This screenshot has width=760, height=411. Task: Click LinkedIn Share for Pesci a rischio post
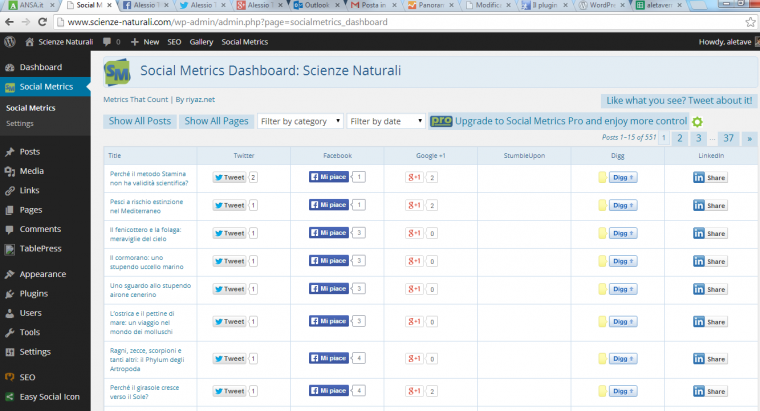tap(710, 206)
